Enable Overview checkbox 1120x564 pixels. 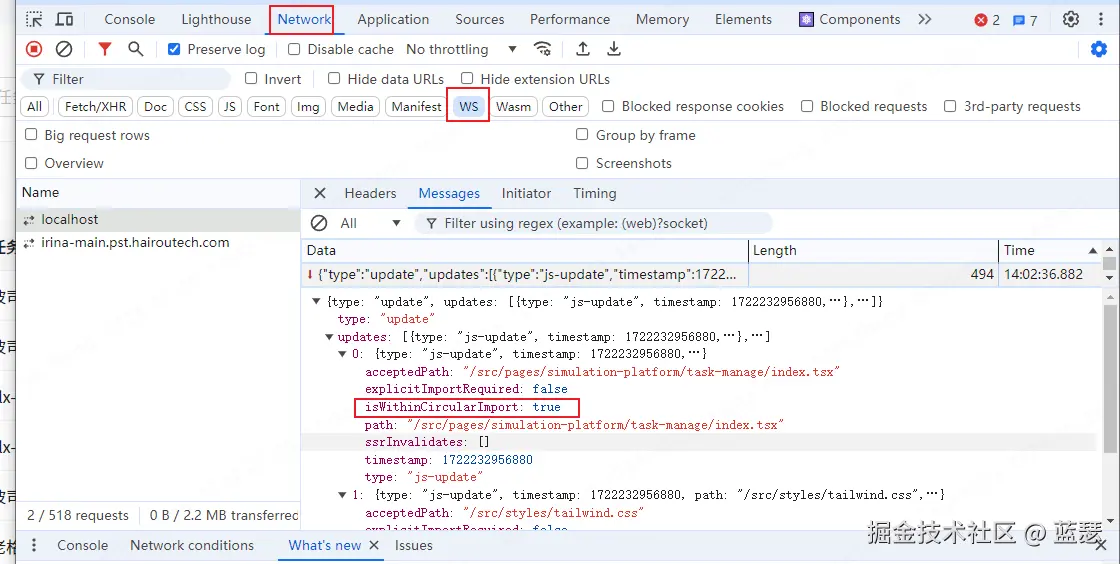(x=31, y=163)
